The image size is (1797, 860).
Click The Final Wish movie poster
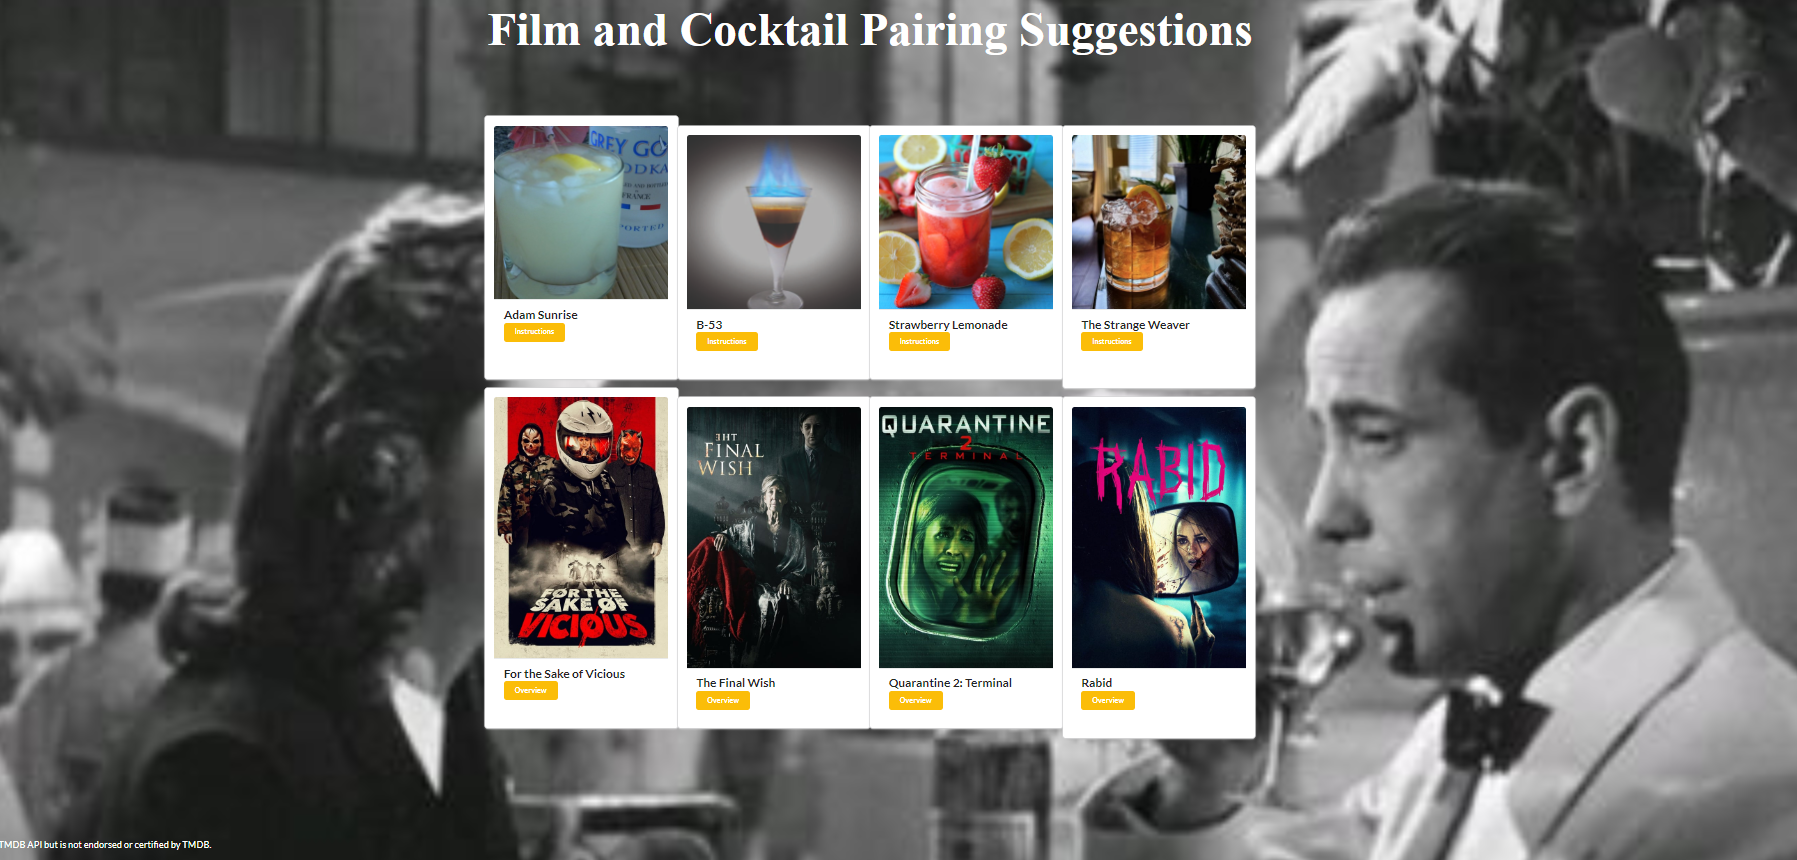[774, 537]
